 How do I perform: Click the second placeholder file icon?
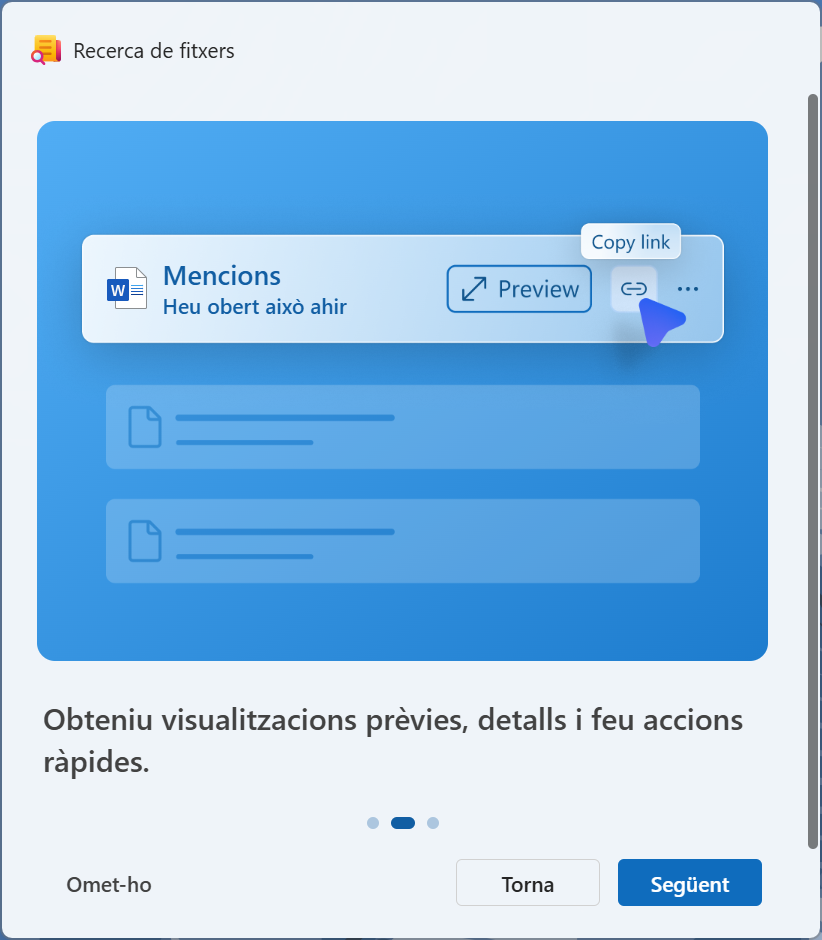[145, 541]
